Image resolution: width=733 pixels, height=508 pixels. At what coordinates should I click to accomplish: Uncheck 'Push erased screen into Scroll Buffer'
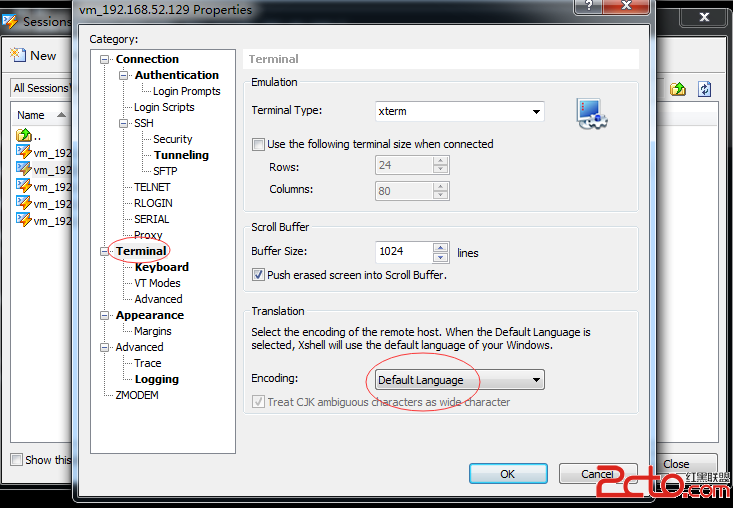click(258, 275)
